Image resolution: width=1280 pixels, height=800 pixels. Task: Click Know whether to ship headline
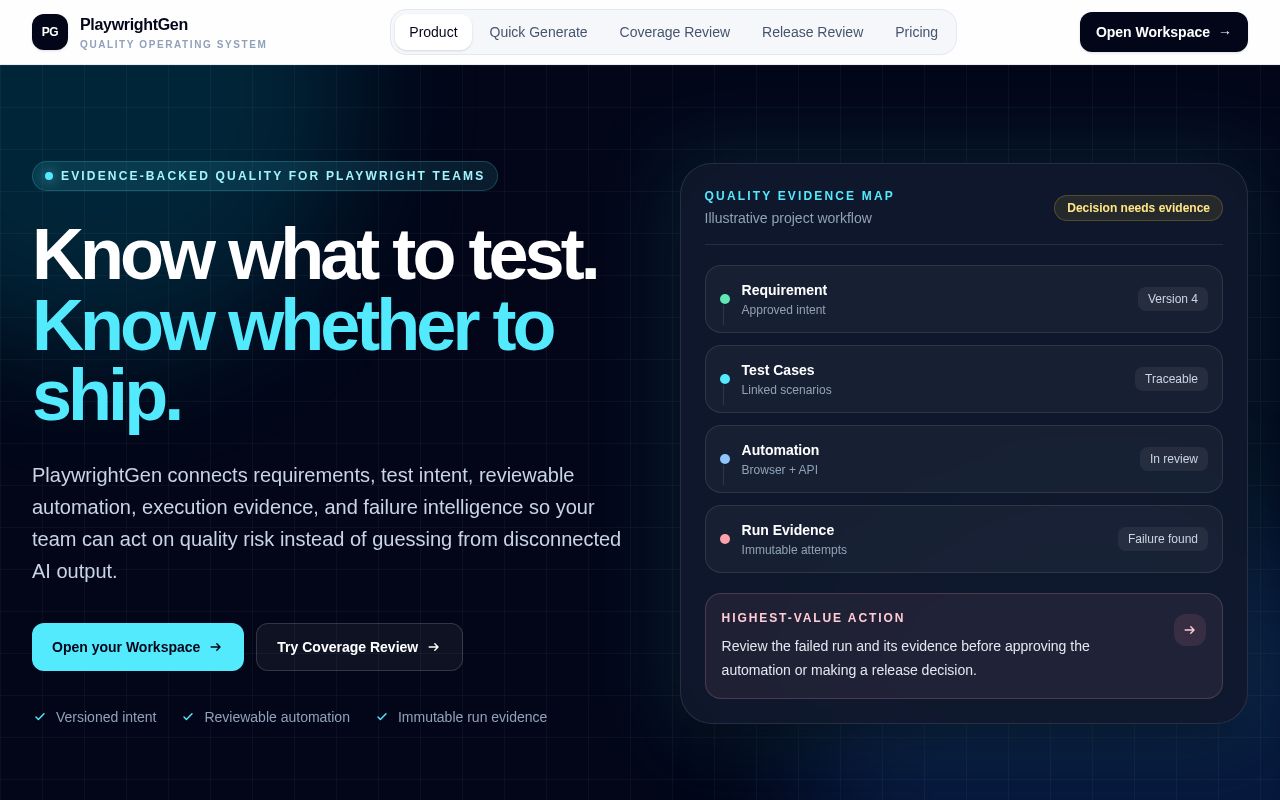tap(292, 360)
